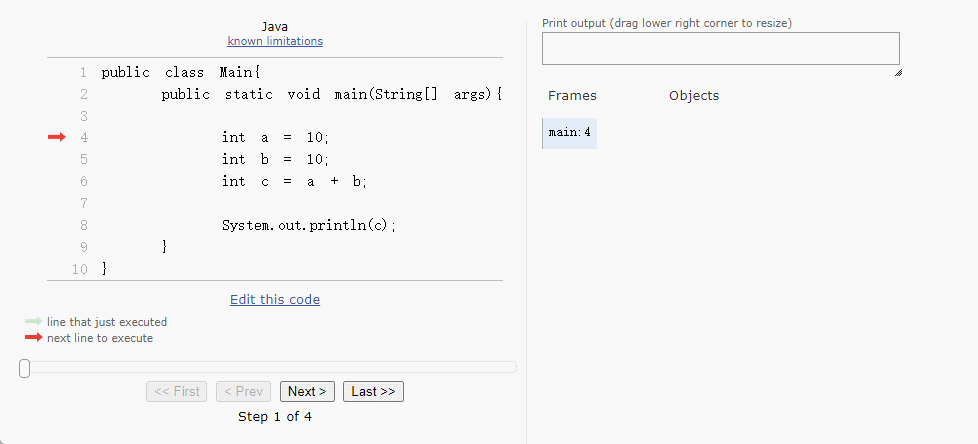Open the Edit this code link

point(275,299)
